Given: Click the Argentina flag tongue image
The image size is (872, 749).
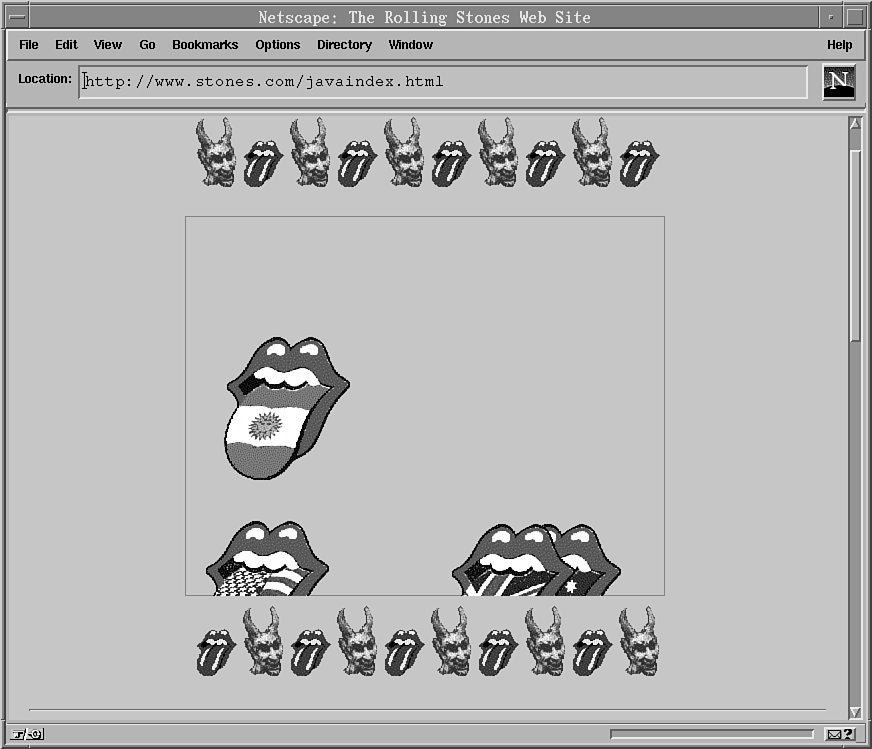Looking at the screenshot, I should pos(288,408).
